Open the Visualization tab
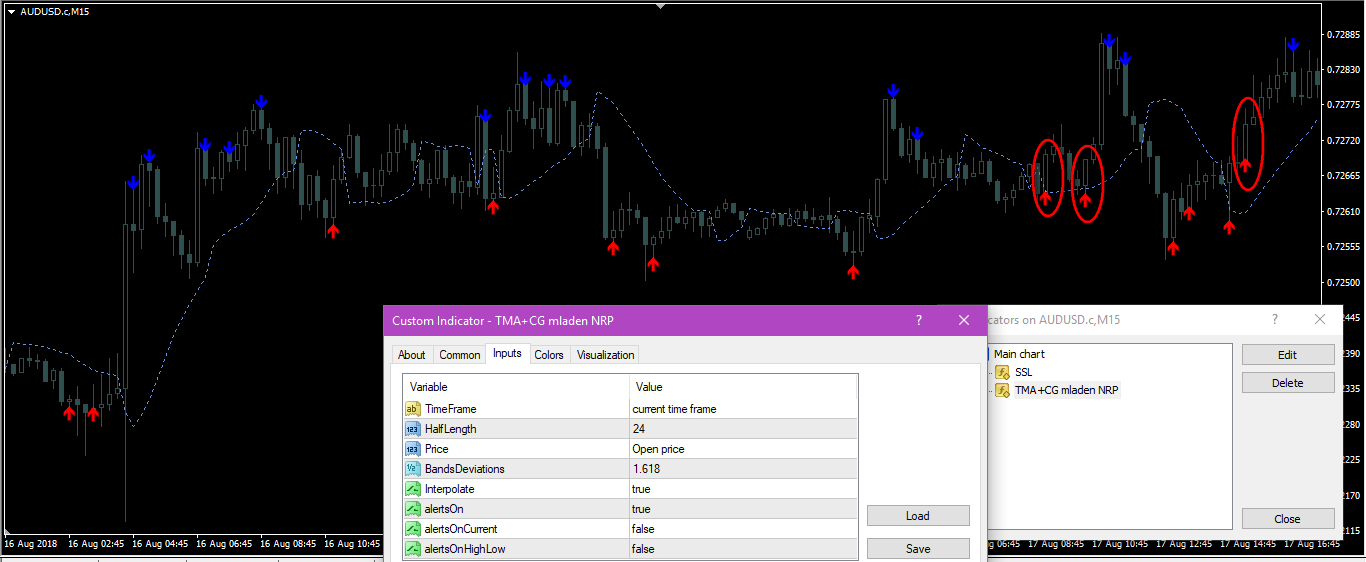The image size is (1366, 562). 606,355
